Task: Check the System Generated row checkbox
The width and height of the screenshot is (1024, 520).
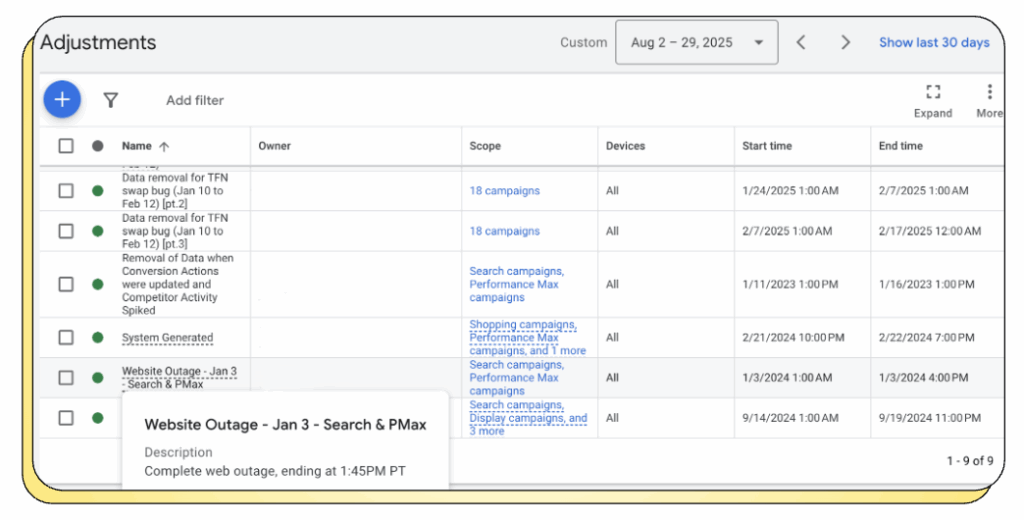Action: pyautogui.click(x=66, y=338)
